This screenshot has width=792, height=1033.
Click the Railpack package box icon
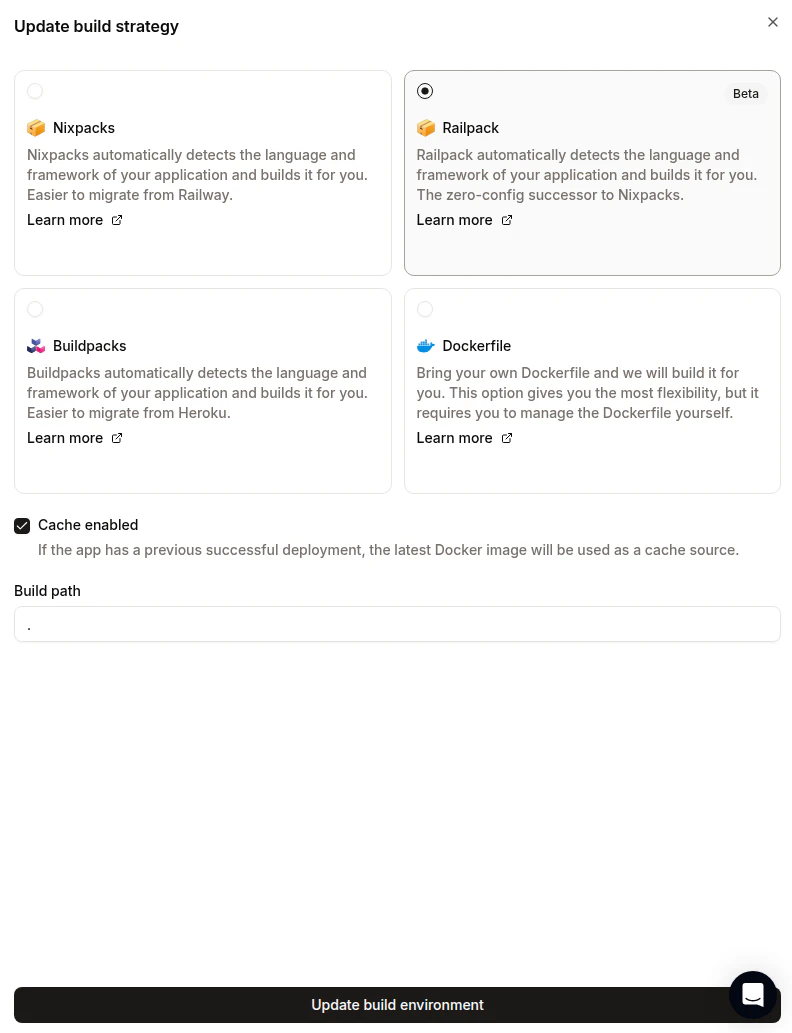(x=426, y=128)
